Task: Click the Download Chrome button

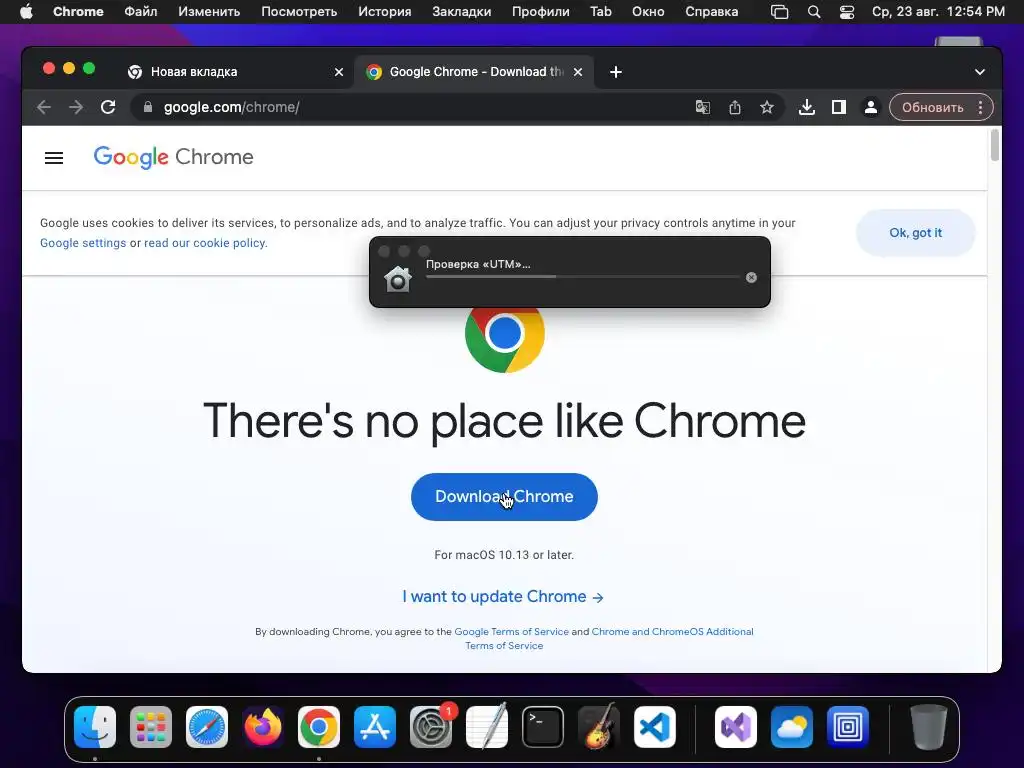Action: pos(504,496)
